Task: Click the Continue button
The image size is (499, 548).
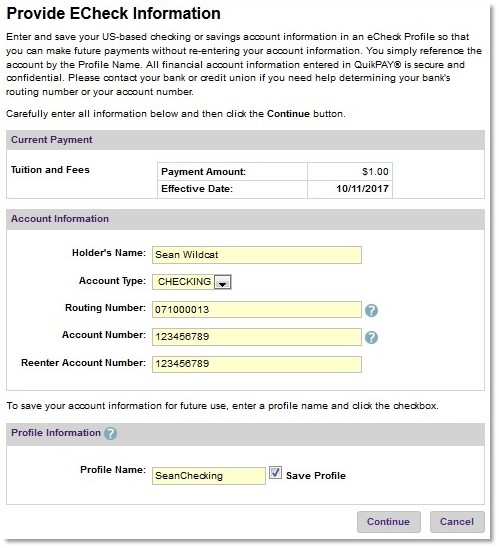Action: (389, 522)
